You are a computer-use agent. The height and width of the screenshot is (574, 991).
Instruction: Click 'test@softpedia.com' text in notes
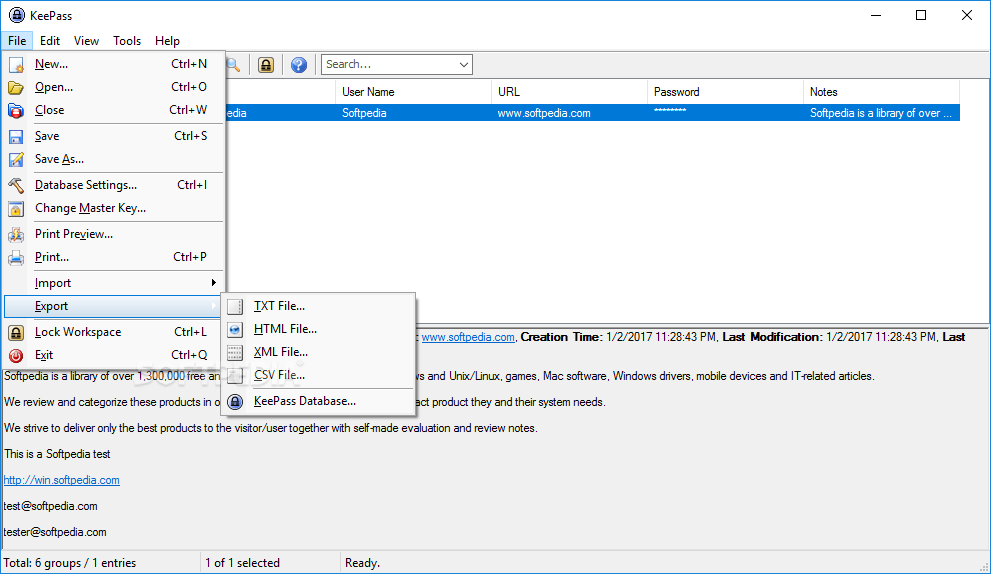point(51,506)
